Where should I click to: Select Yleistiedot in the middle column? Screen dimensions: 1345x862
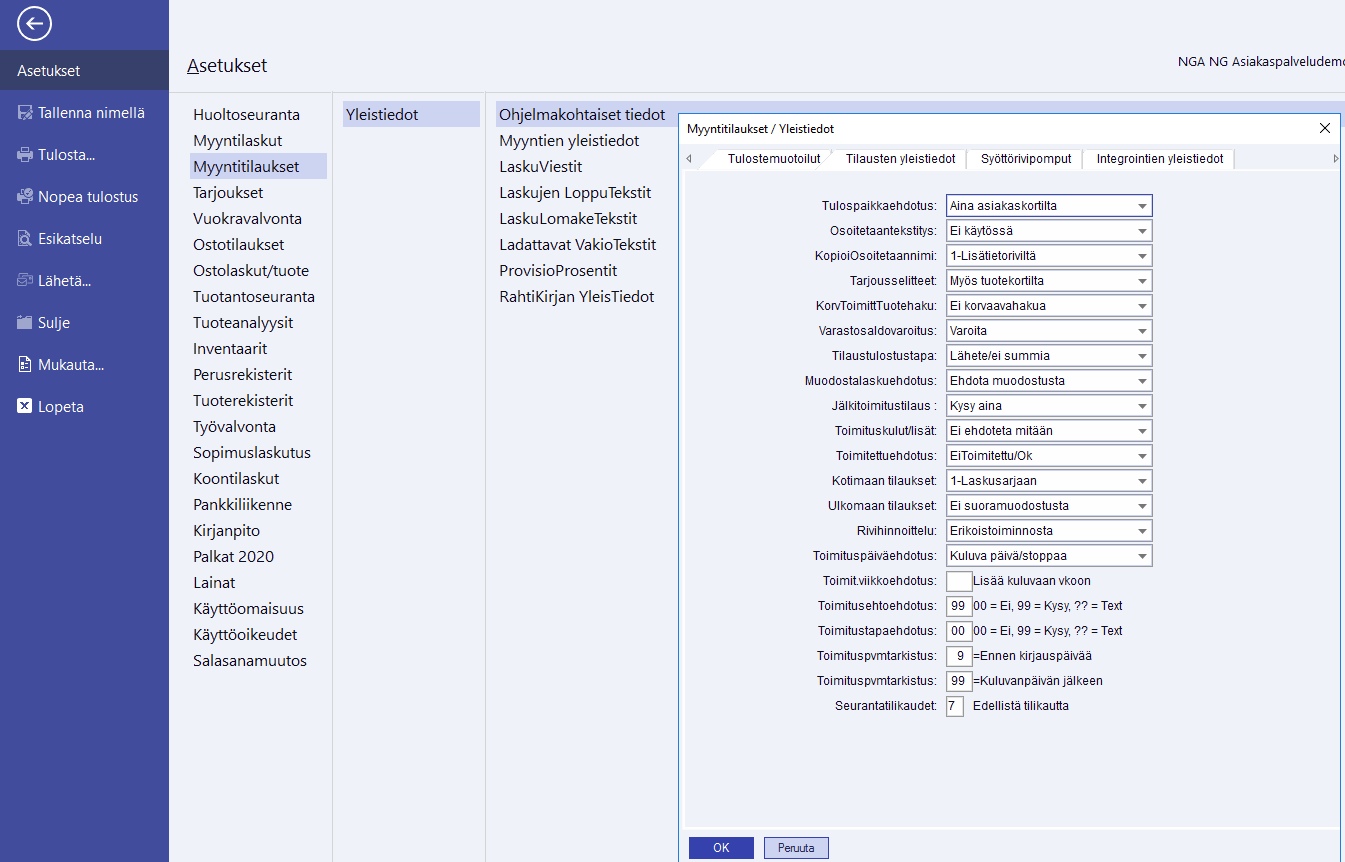click(411, 115)
